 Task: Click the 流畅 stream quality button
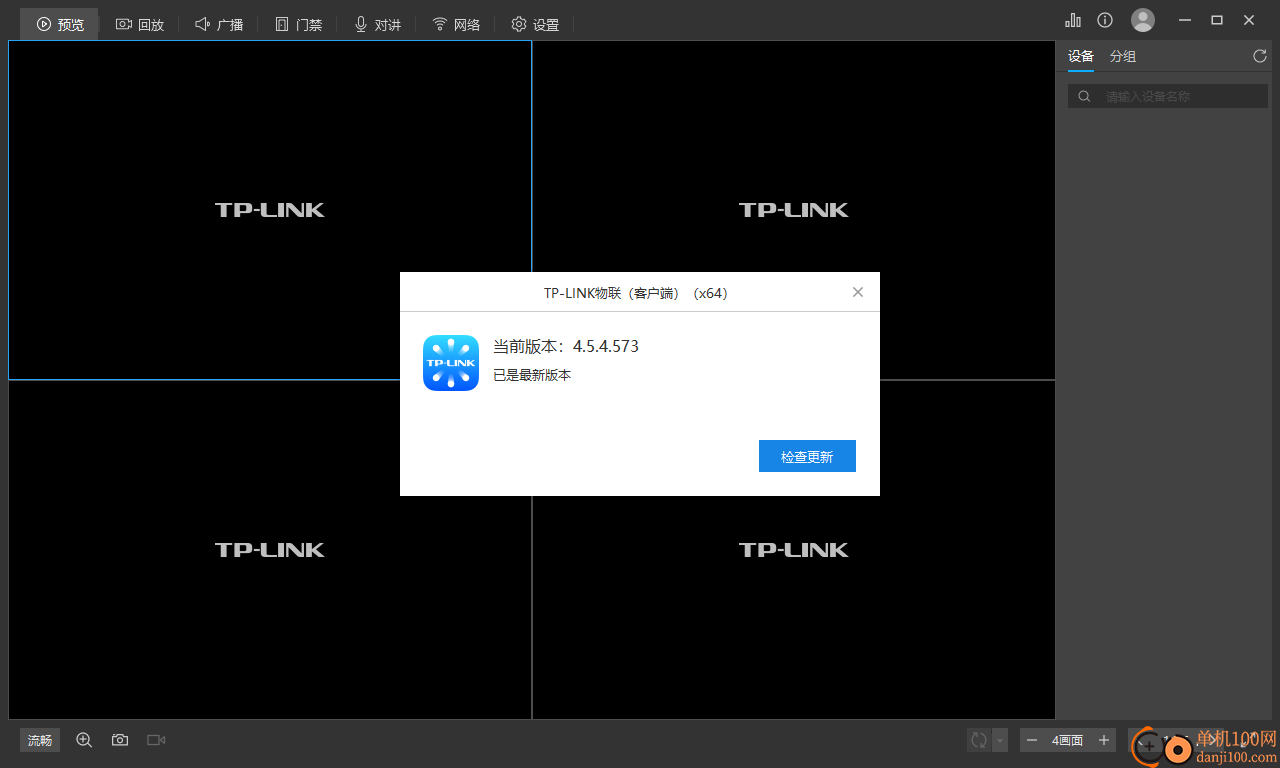click(40, 740)
